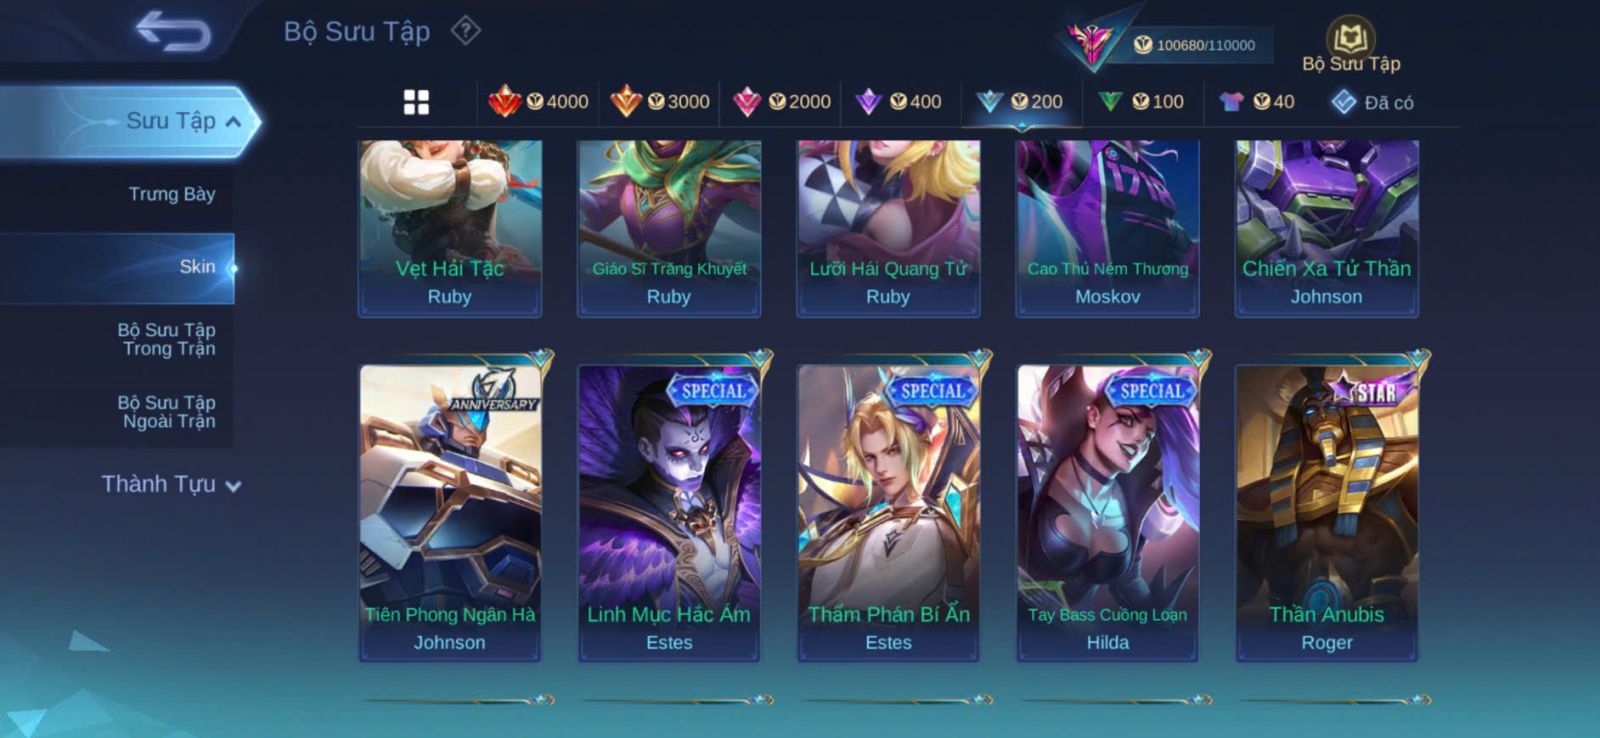Filter skins by 4000 point red gem
The width and height of the screenshot is (1600, 738).
coord(538,101)
